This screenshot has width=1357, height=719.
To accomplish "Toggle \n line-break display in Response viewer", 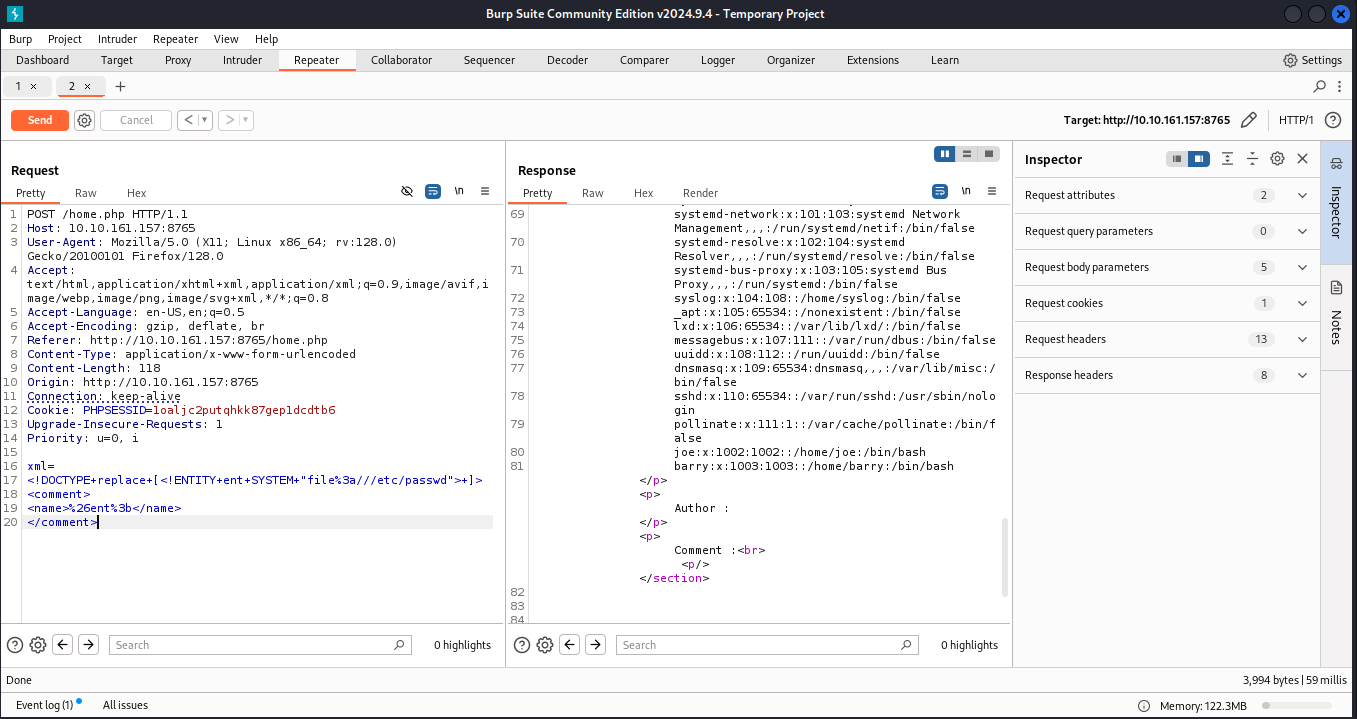I will (966, 191).
